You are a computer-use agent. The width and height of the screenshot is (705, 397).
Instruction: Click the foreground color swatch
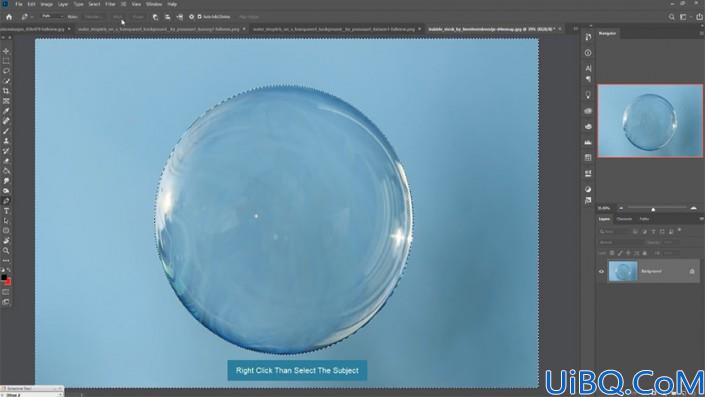(4, 278)
